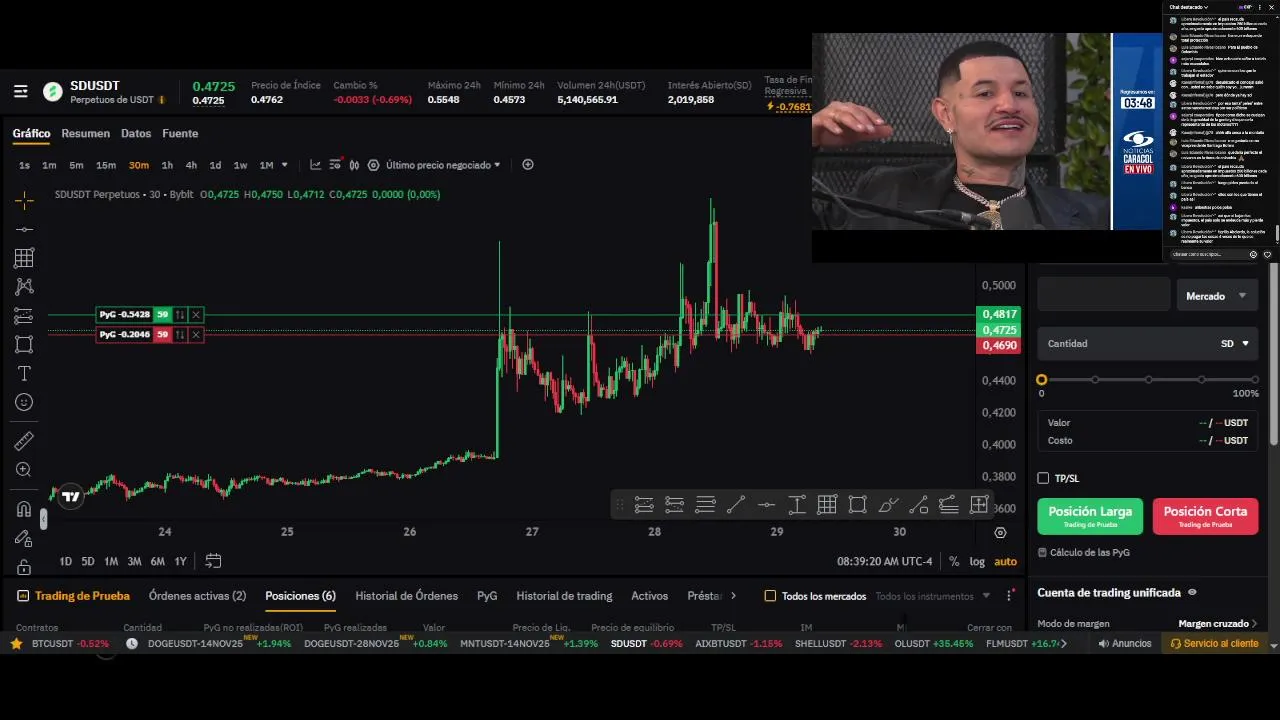Viewport: 1280px width, 720px height.
Task: Open Cálculo de las PyG link
Action: coord(1084,552)
